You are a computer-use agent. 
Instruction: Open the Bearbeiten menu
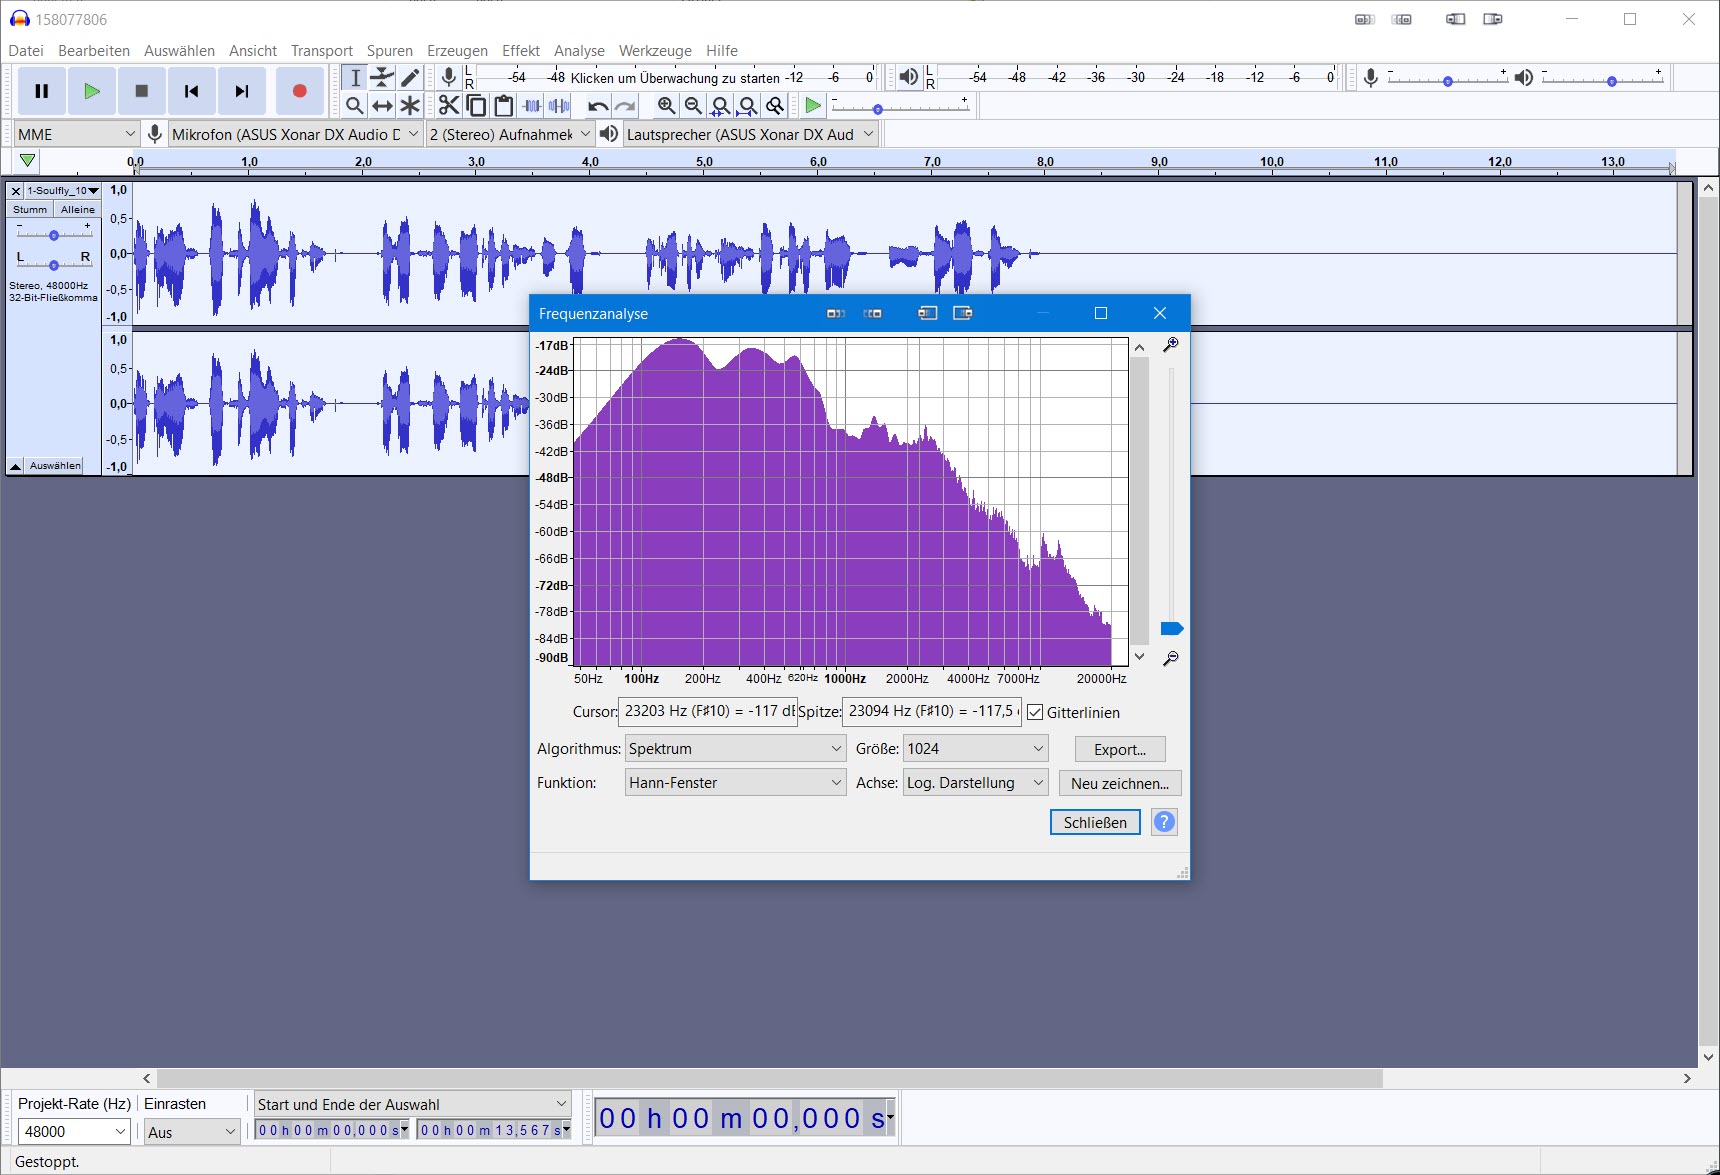(x=94, y=51)
